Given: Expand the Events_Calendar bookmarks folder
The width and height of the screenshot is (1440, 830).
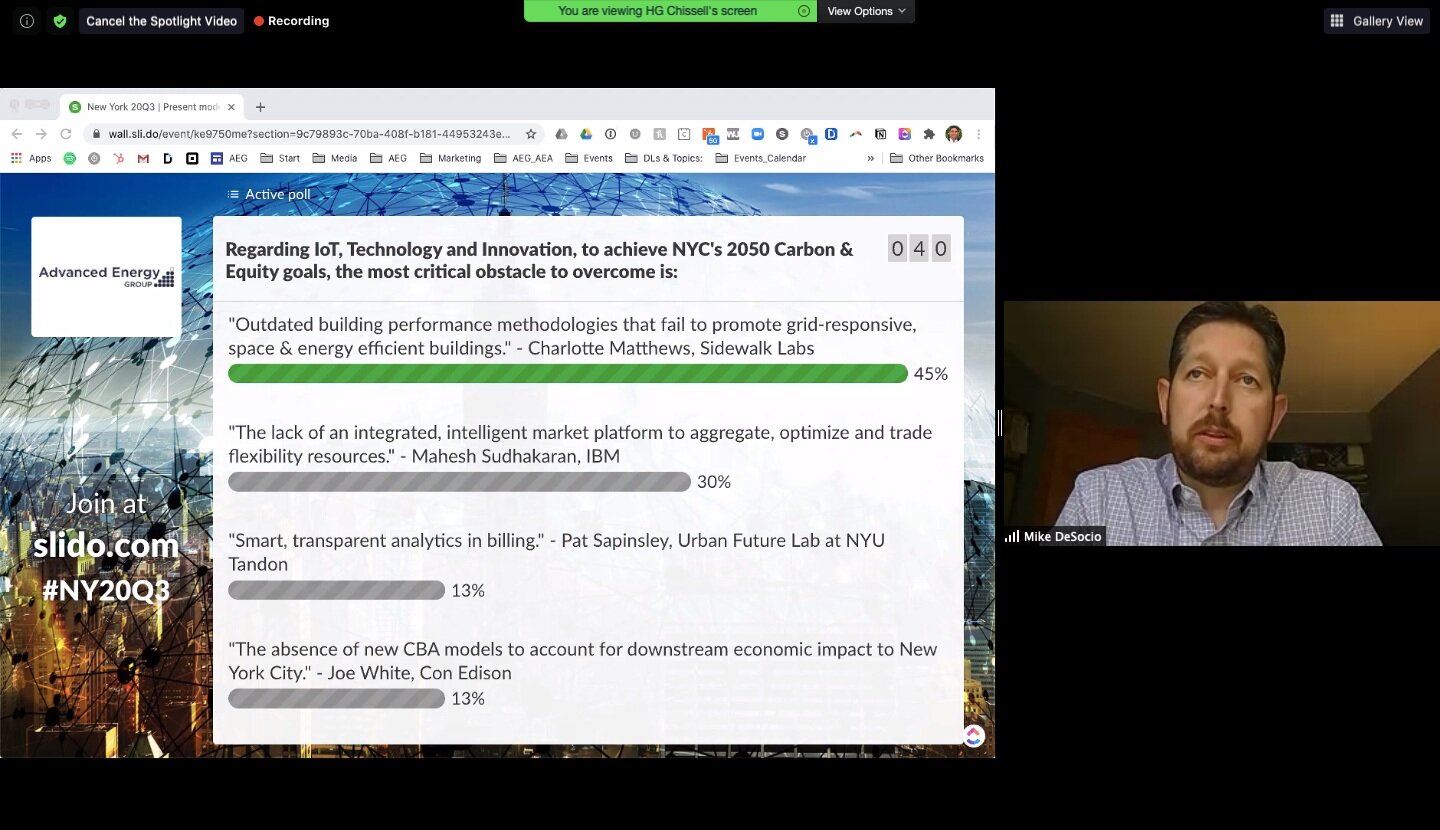Looking at the screenshot, I should click(761, 158).
